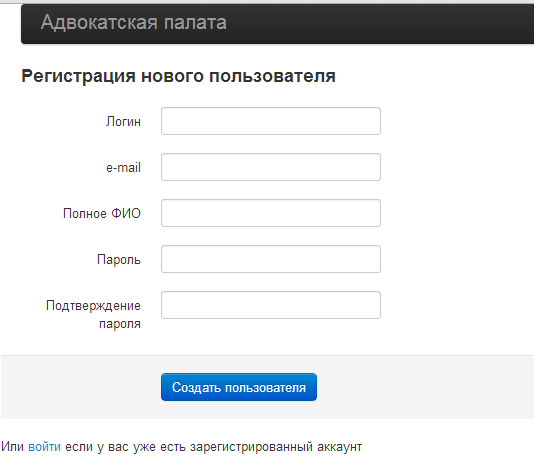Click into the e-mail input box
This screenshot has height=464, width=534.
[271, 167]
